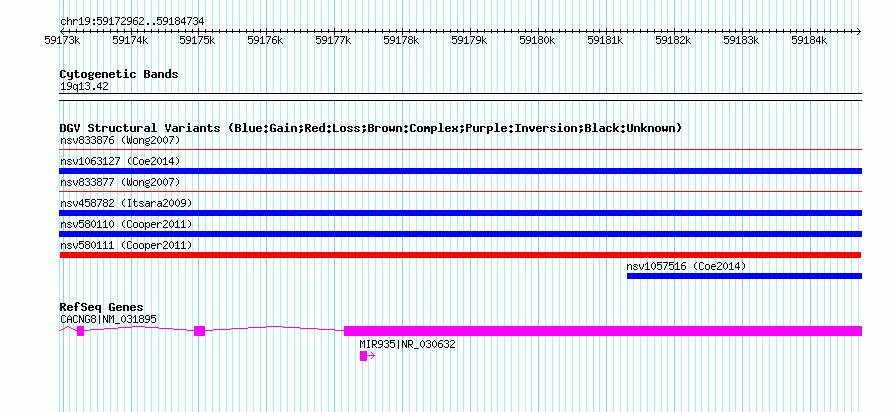Click the second CACNG8 exon box
The height and width of the screenshot is (412, 890).
199,331
